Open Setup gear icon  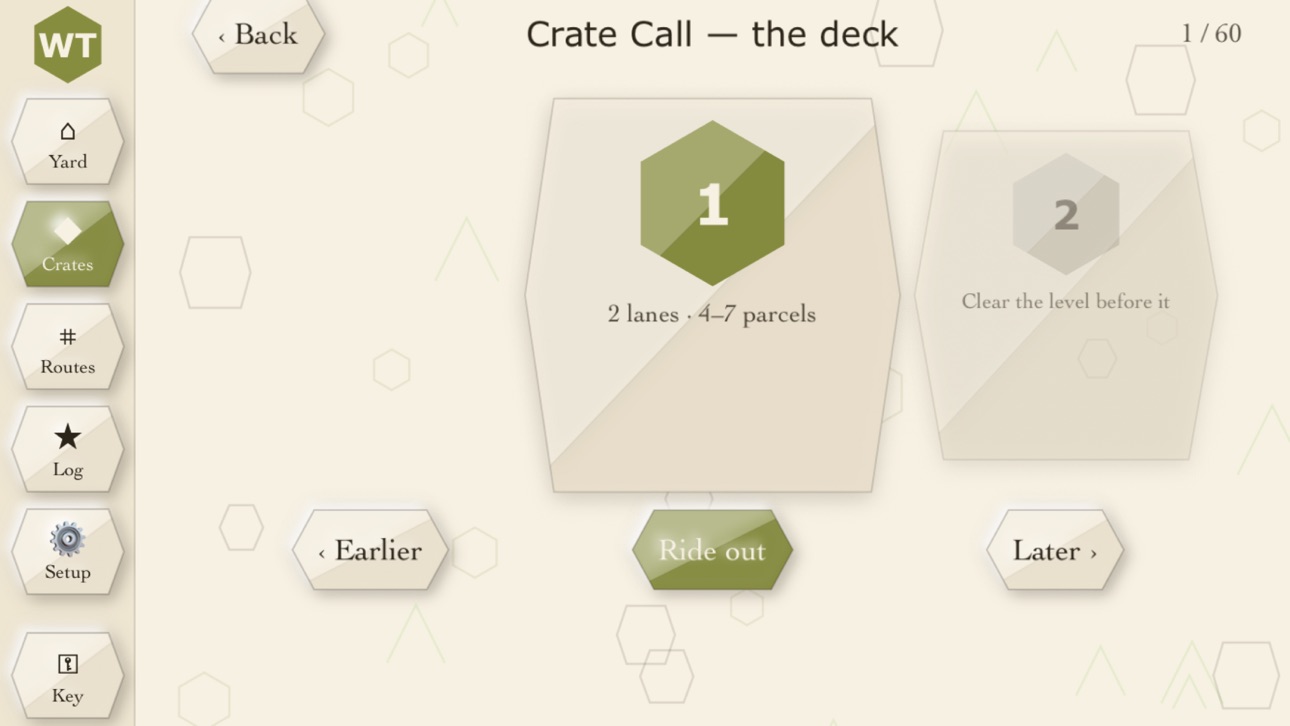click(67, 539)
